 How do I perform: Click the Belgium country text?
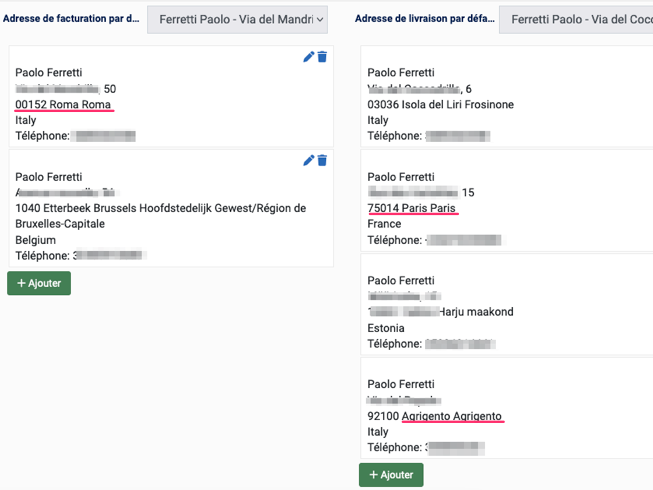(37, 240)
